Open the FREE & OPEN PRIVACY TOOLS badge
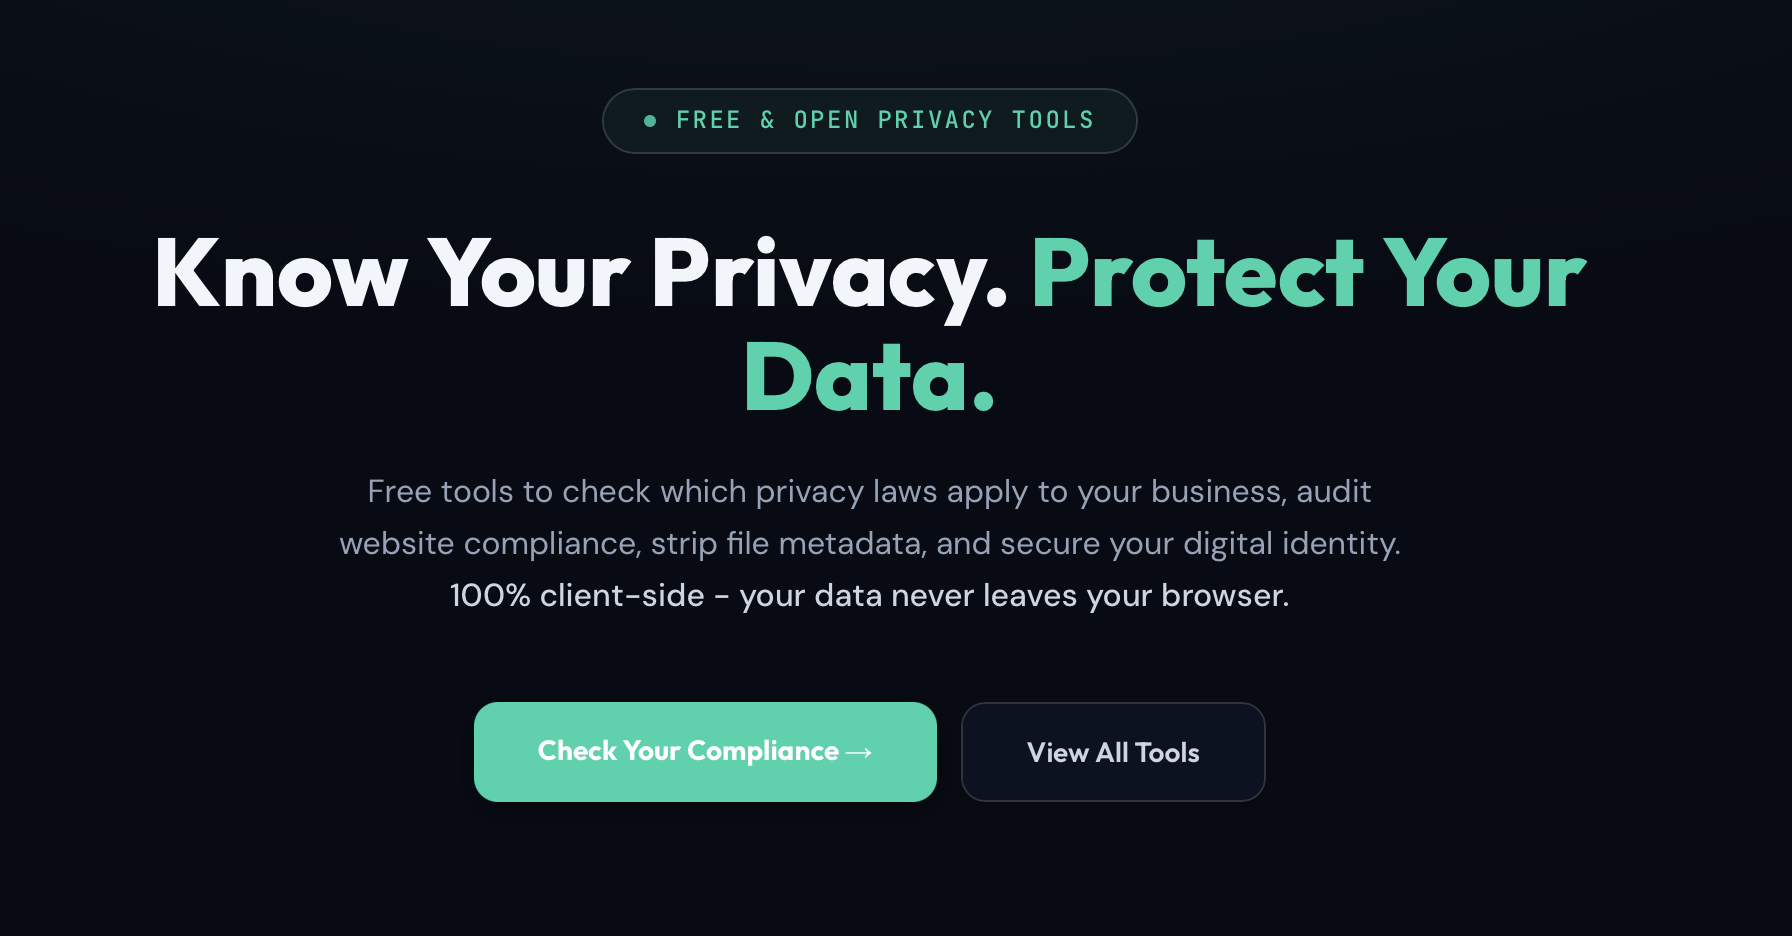Image resolution: width=1792 pixels, height=936 pixels. (869, 120)
